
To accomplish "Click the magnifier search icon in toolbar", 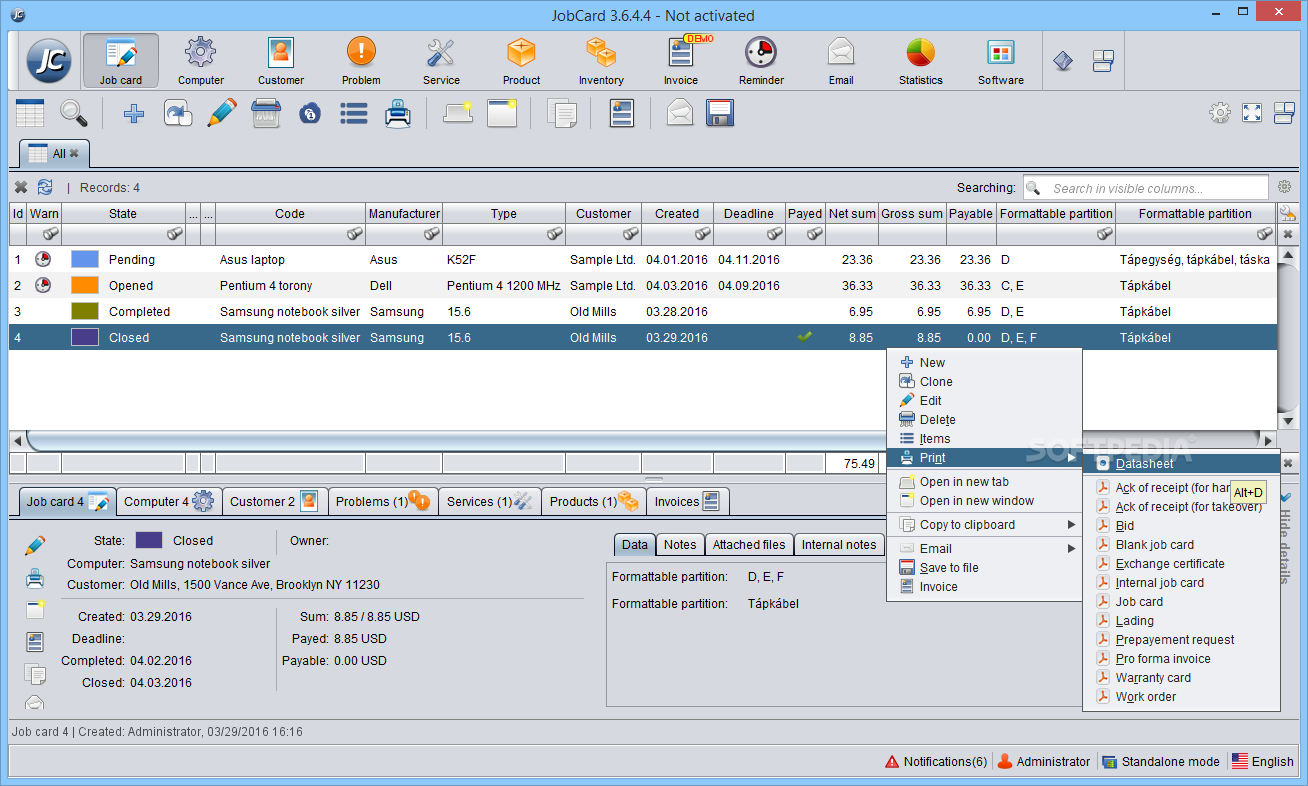I will point(74,113).
